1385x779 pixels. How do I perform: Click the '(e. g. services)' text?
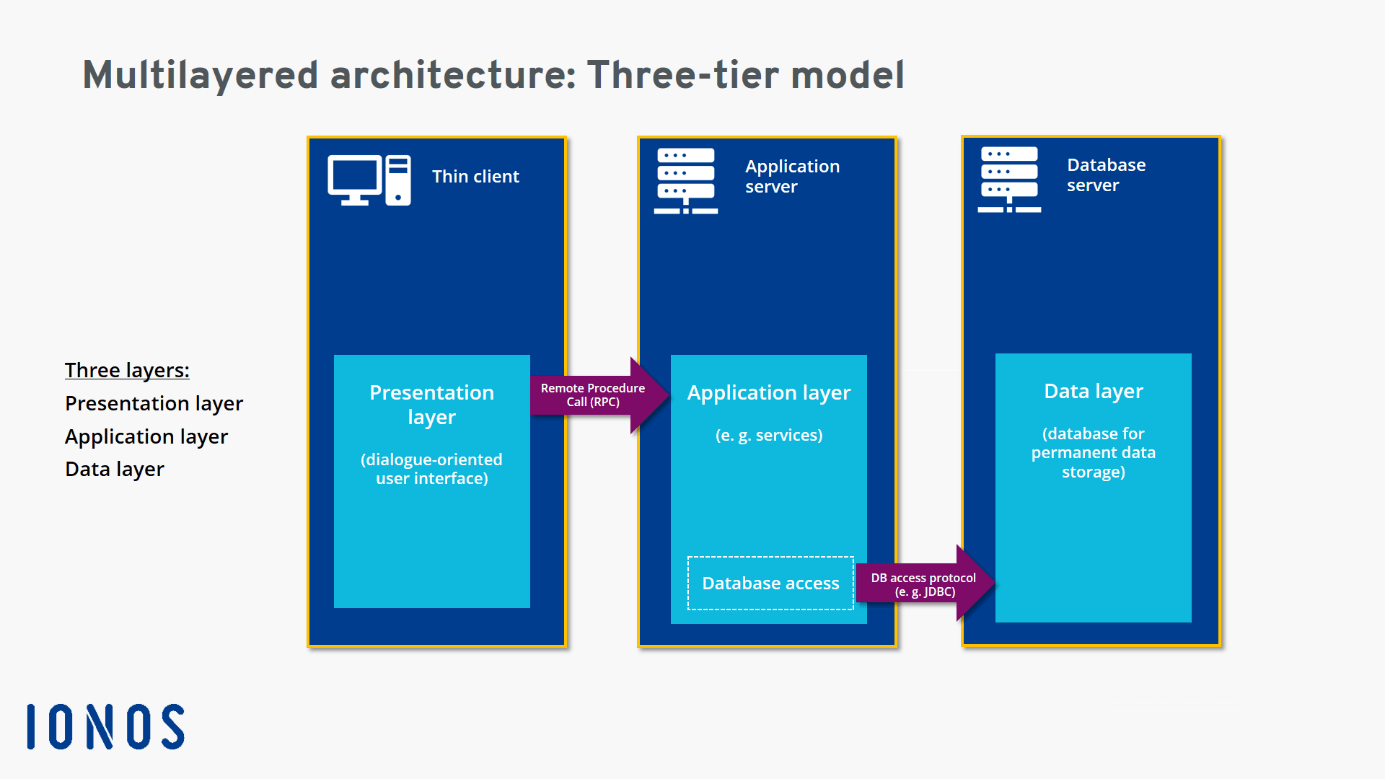click(769, 435)
